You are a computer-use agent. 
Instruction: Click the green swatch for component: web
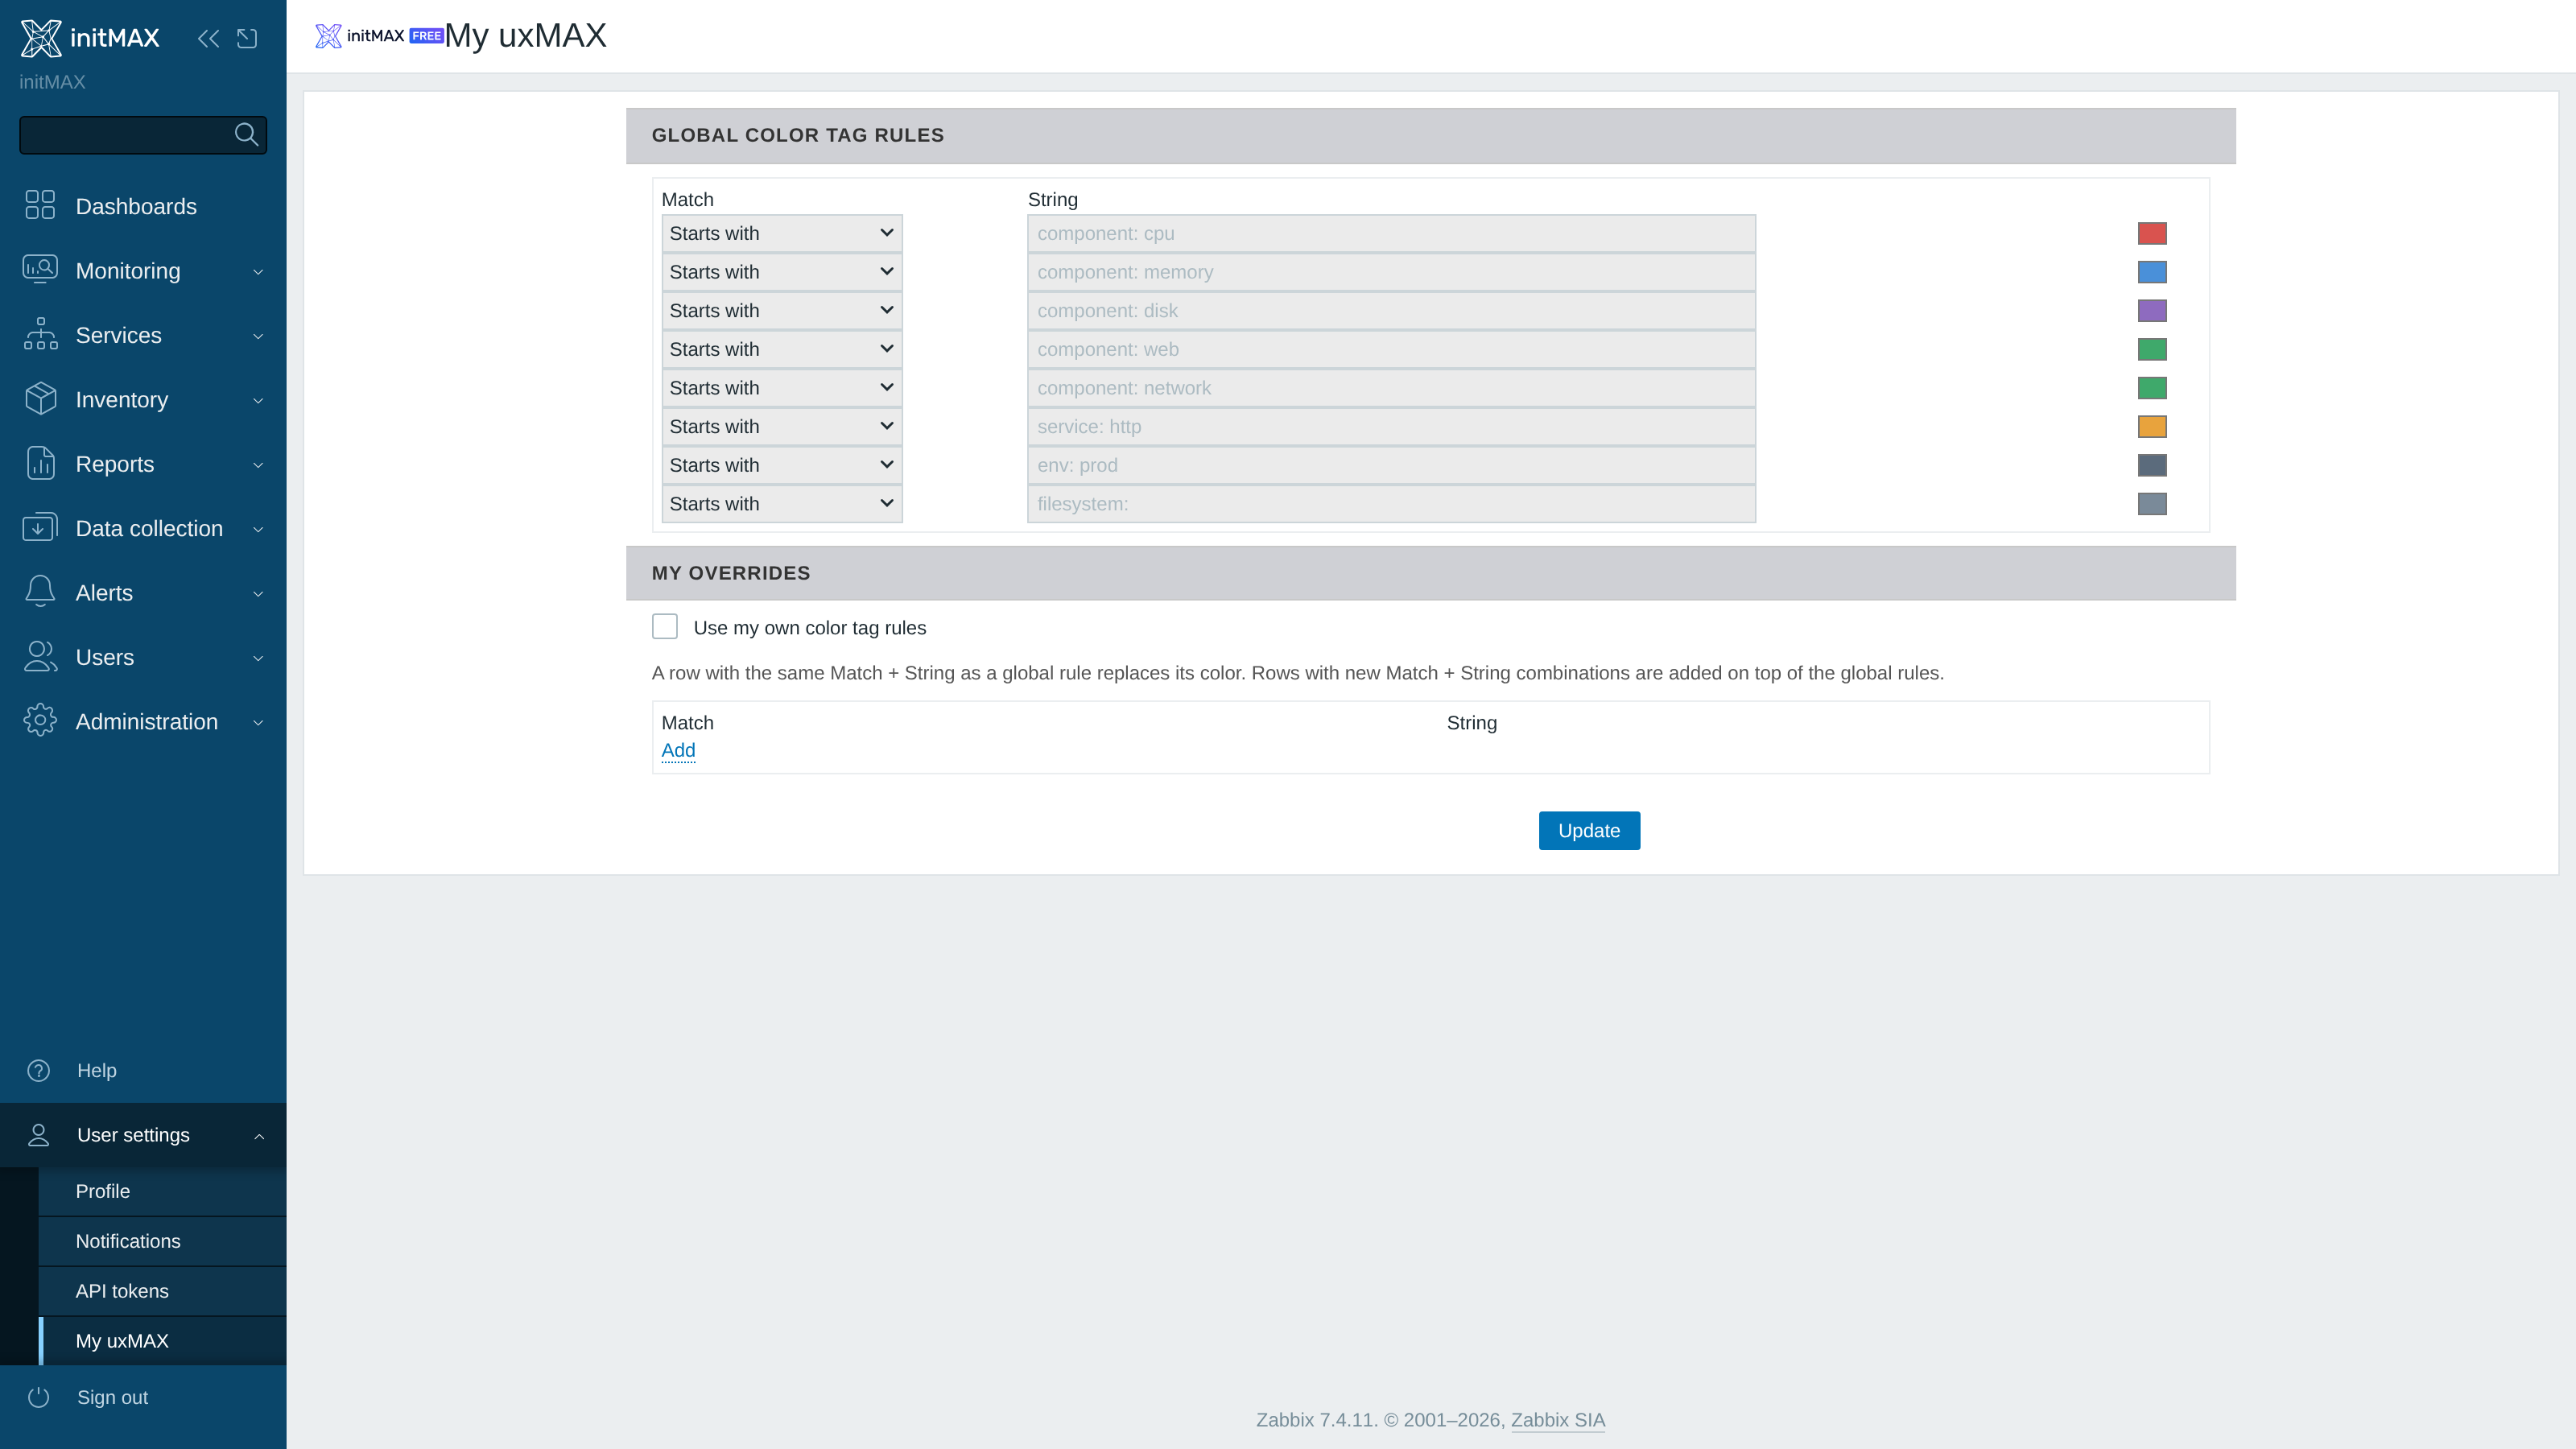tap(2152, 349)
